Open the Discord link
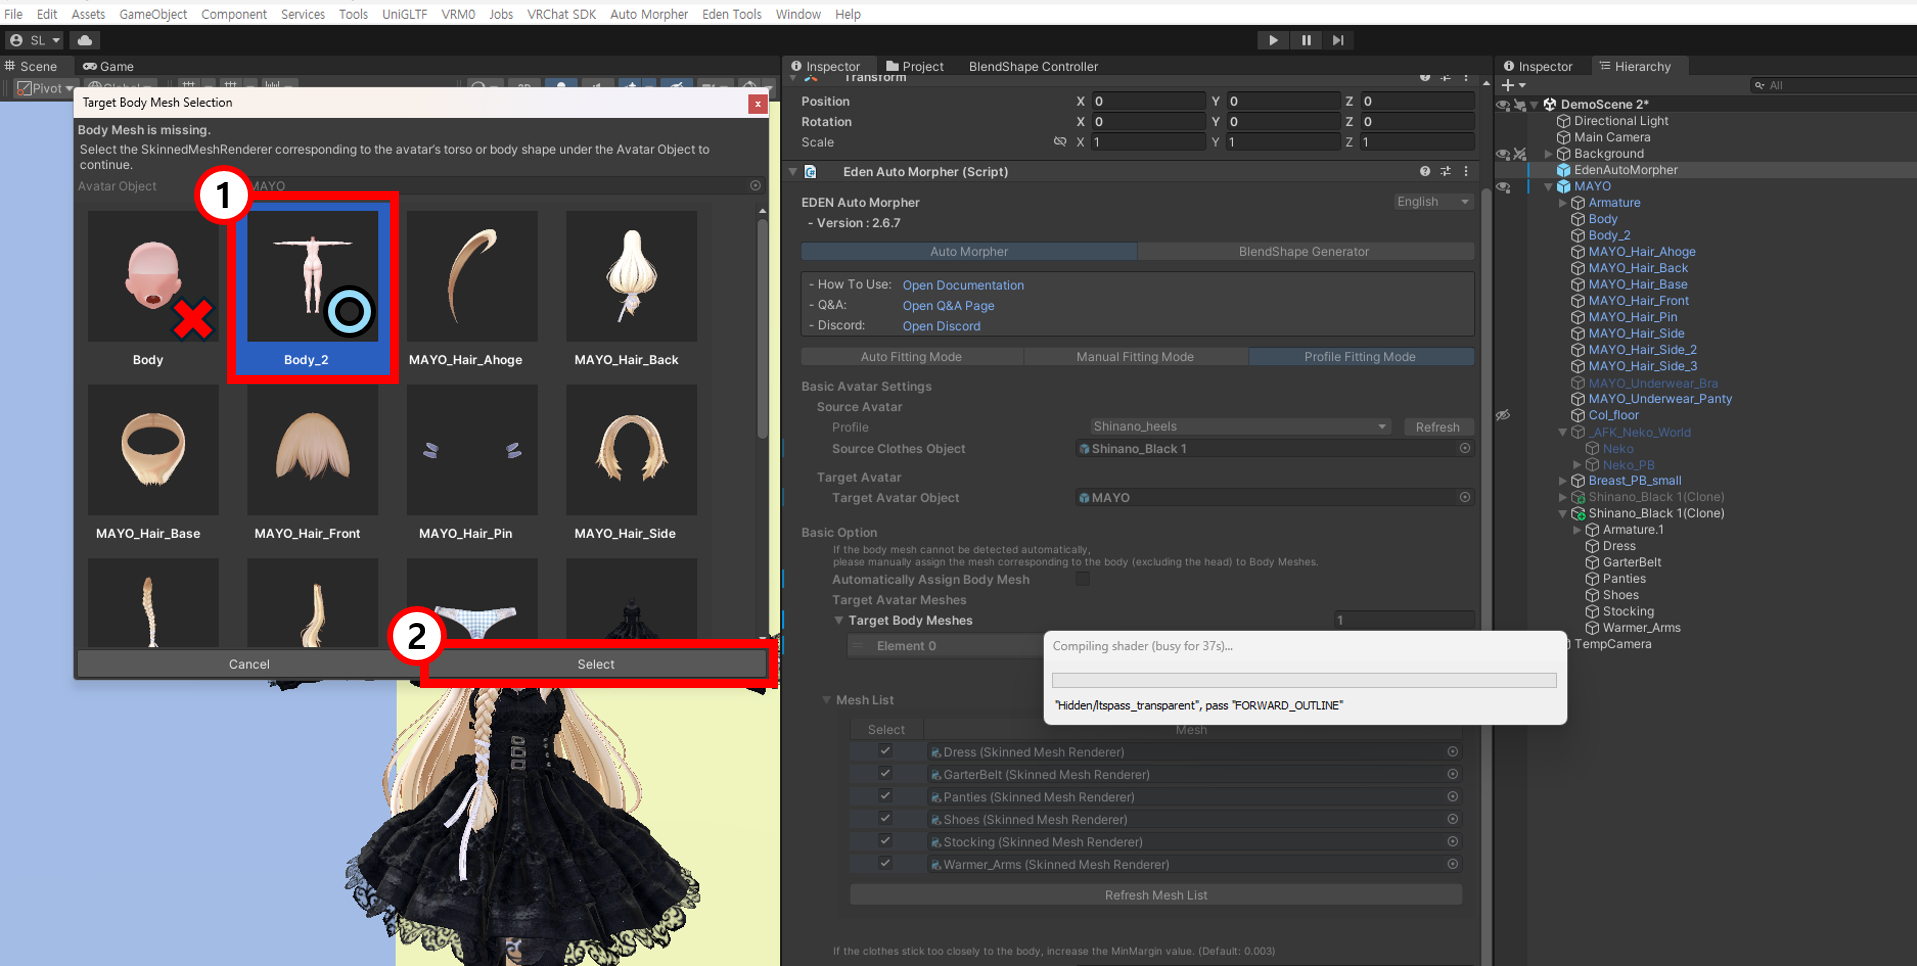This screenshot has height=966, width=1917. [x=941, y=326]
